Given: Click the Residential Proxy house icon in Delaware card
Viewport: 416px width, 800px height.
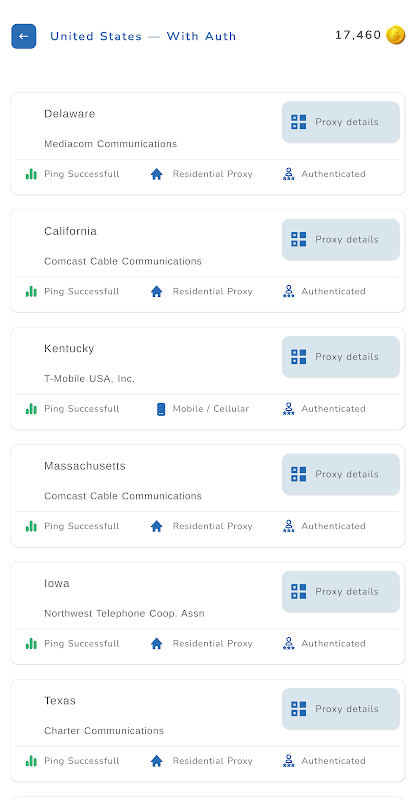Looking at the screenshot, I should pyautogui.click(x=157, y=174).
